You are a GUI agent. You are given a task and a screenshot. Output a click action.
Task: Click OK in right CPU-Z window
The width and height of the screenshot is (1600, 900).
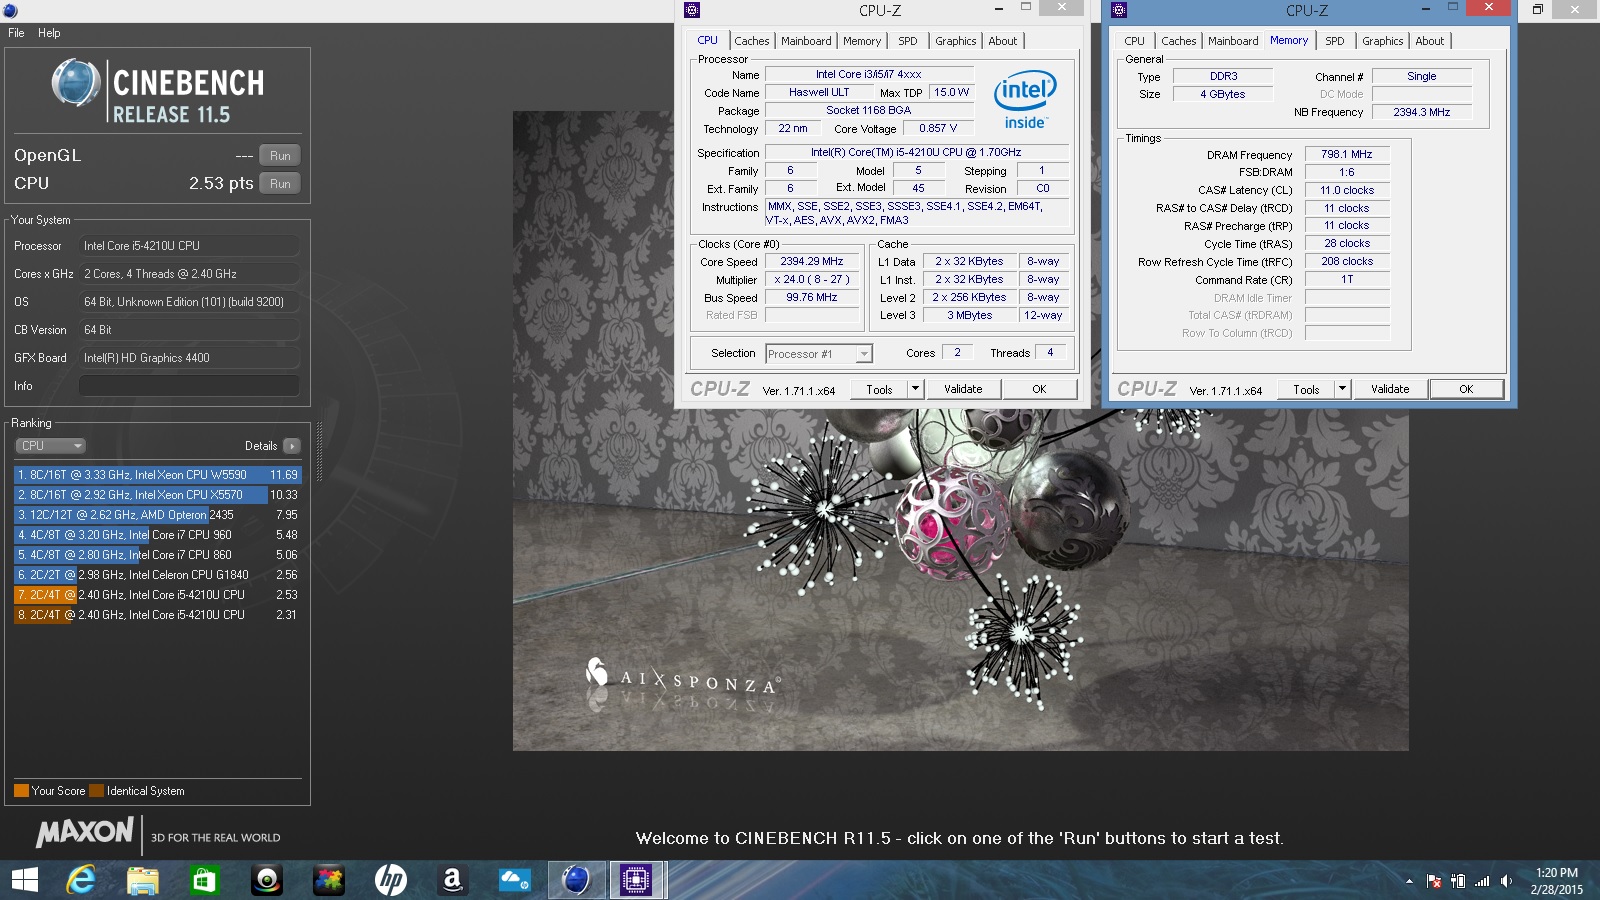point(1466,389)
